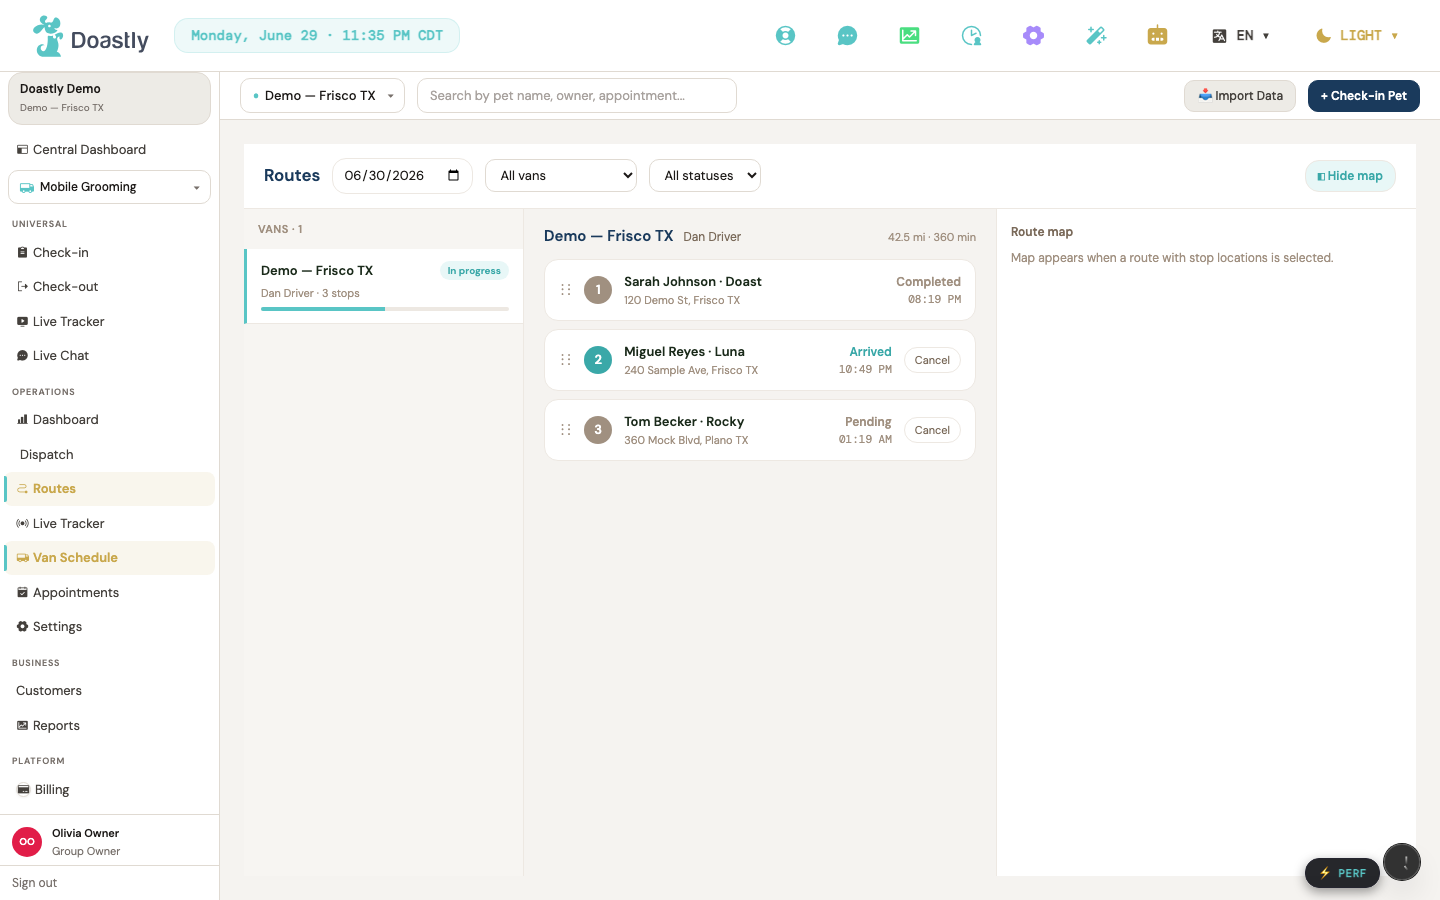Open the robot assistant icon
Image resolution: width=1440 pixels, height=900 pixels.
[x=1157, y=36]
